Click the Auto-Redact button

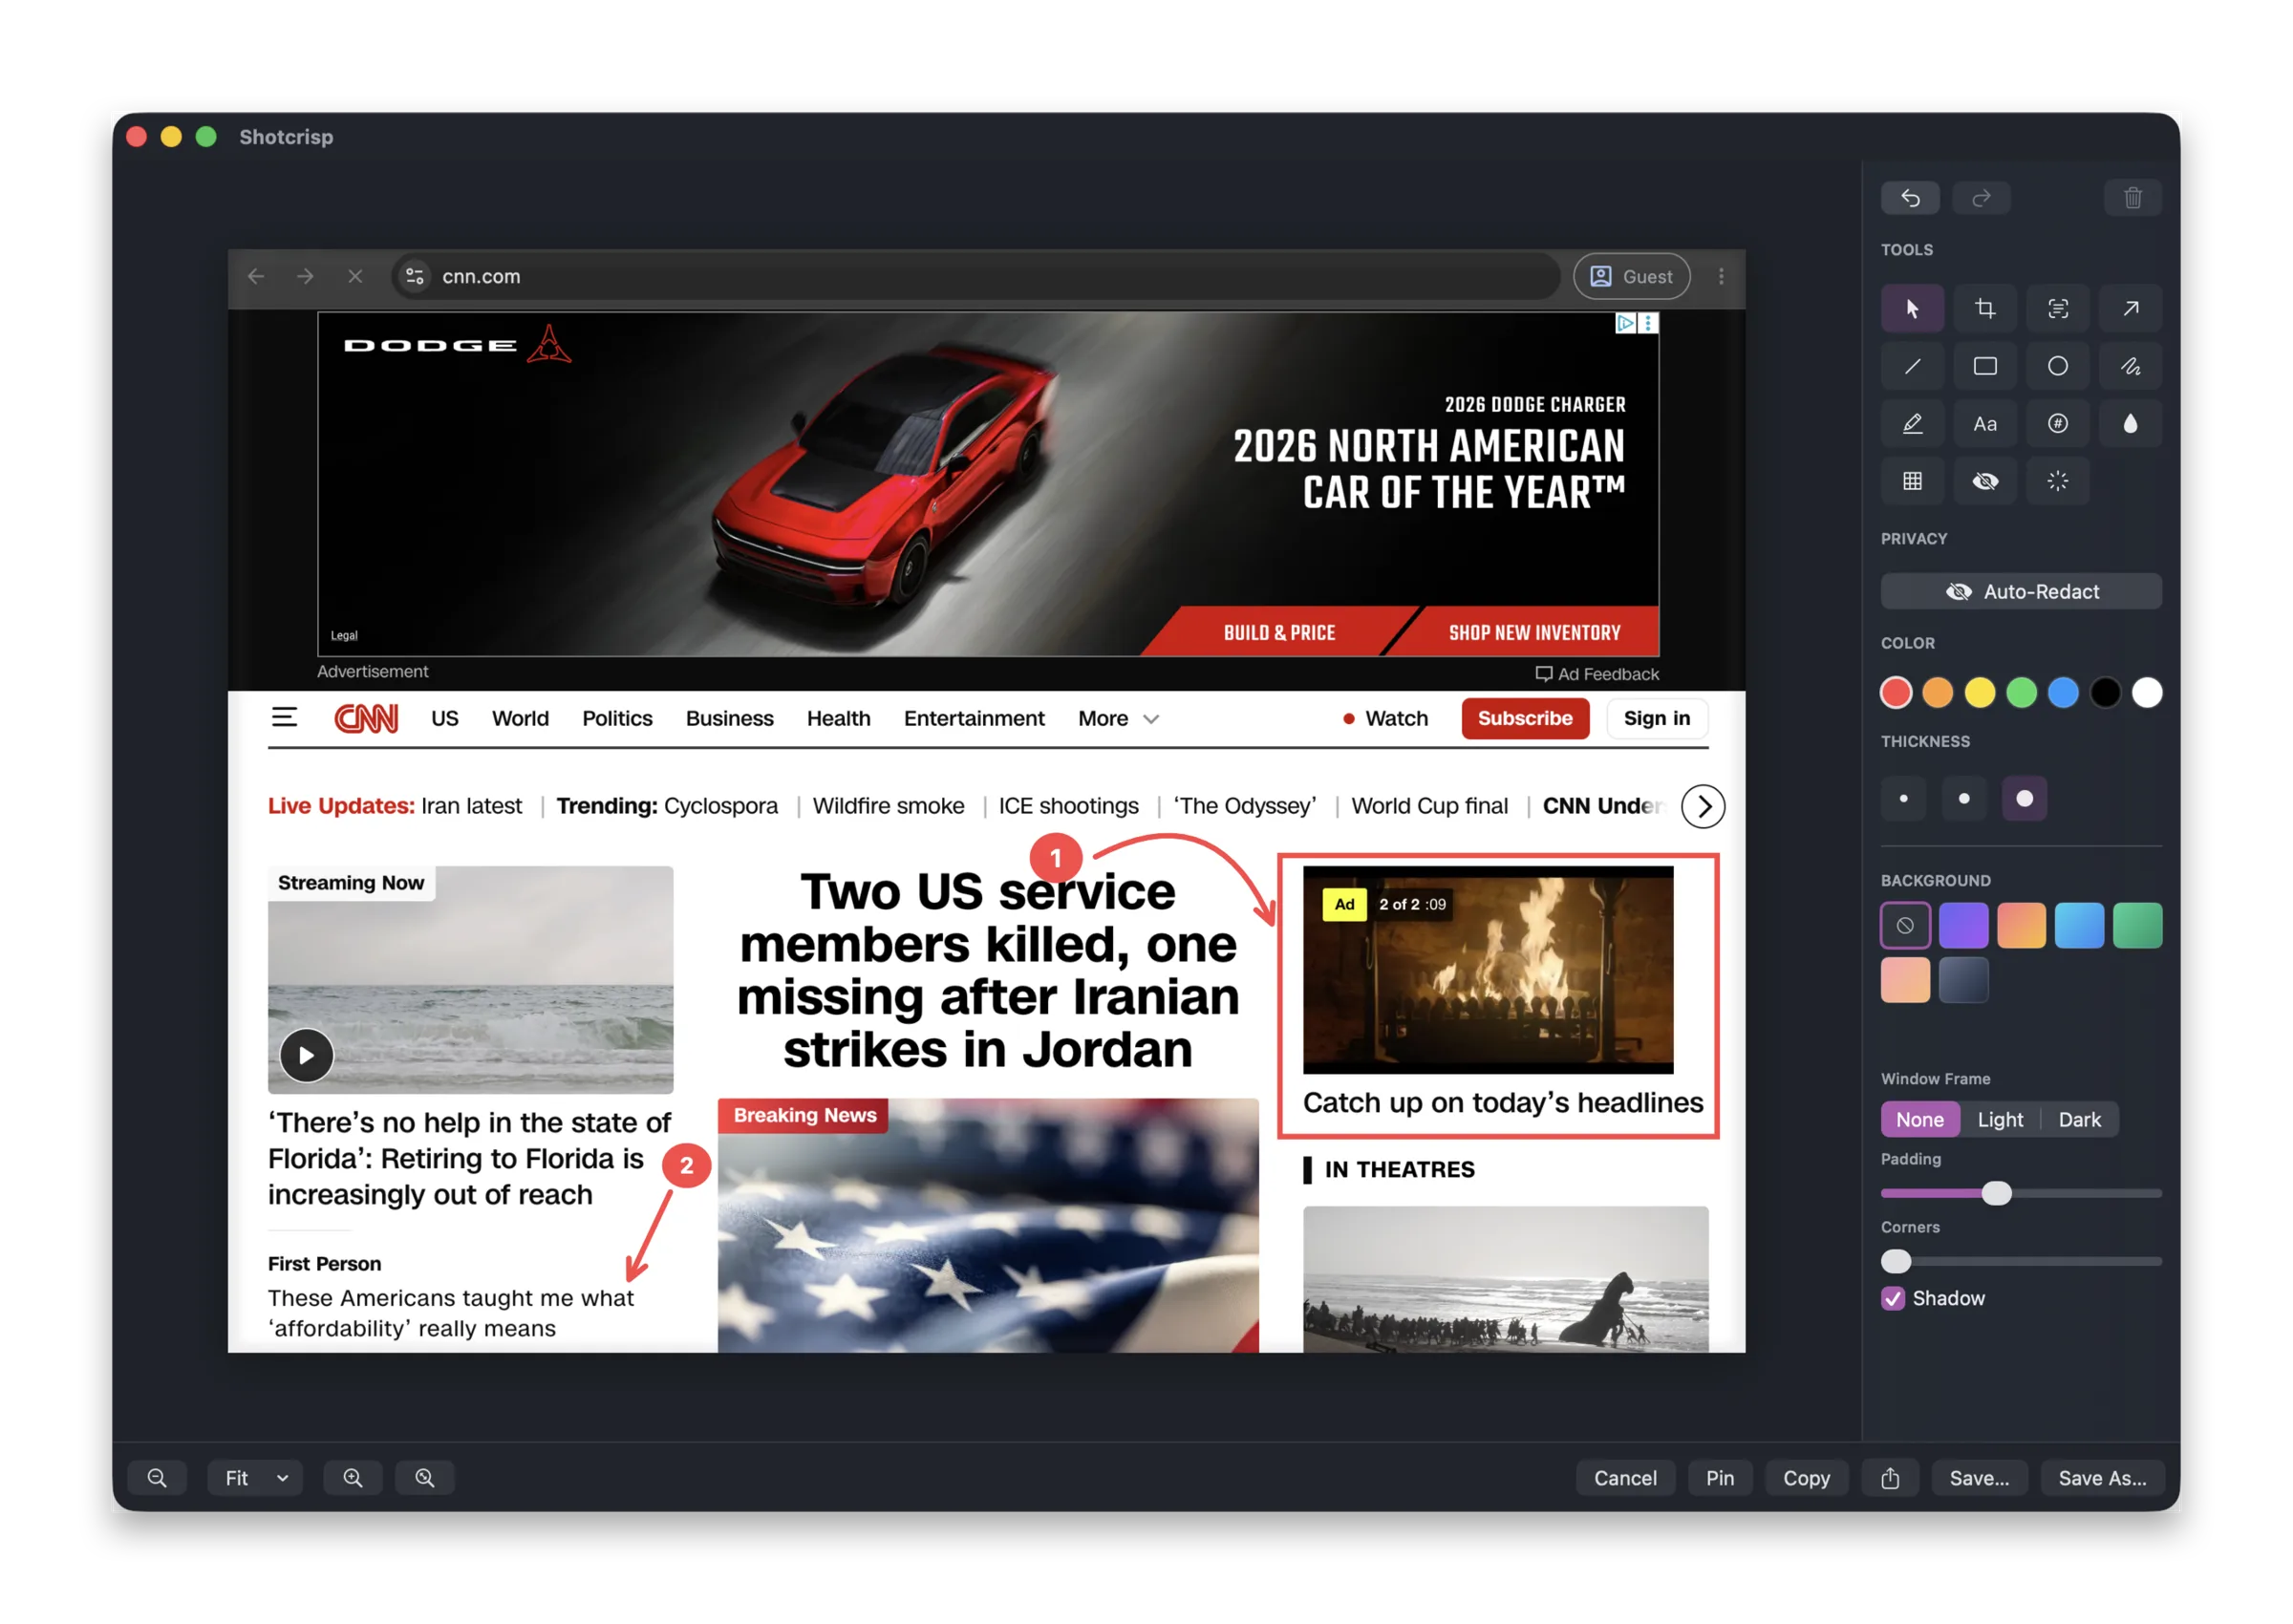click(2021, 591)
